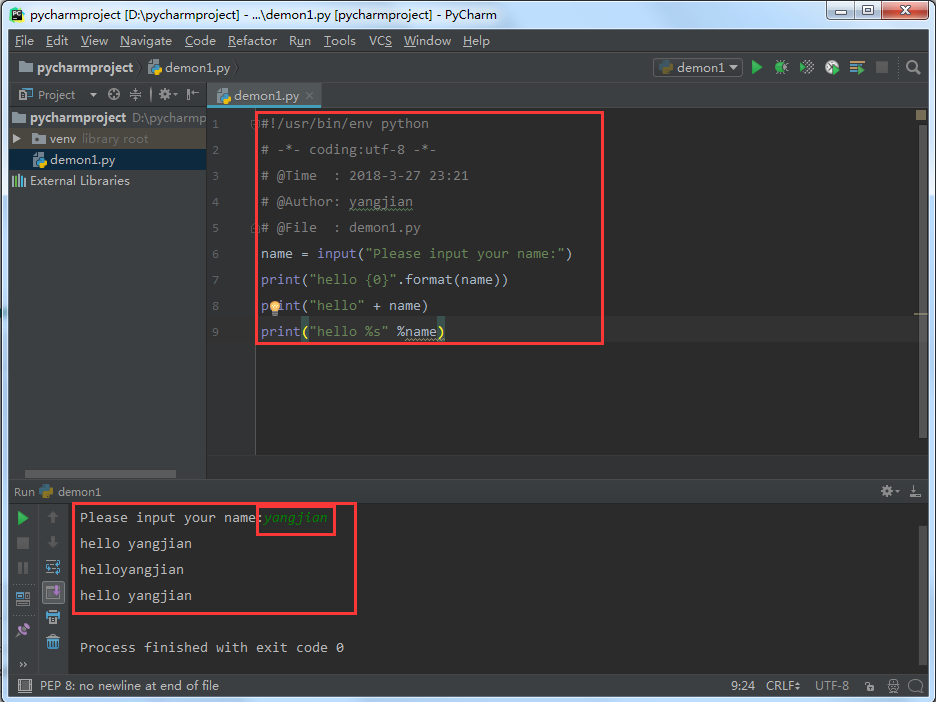Click pycharmproject breadcrumb in navigation bar
Viewport: 936px width, 702px height.
76,67
